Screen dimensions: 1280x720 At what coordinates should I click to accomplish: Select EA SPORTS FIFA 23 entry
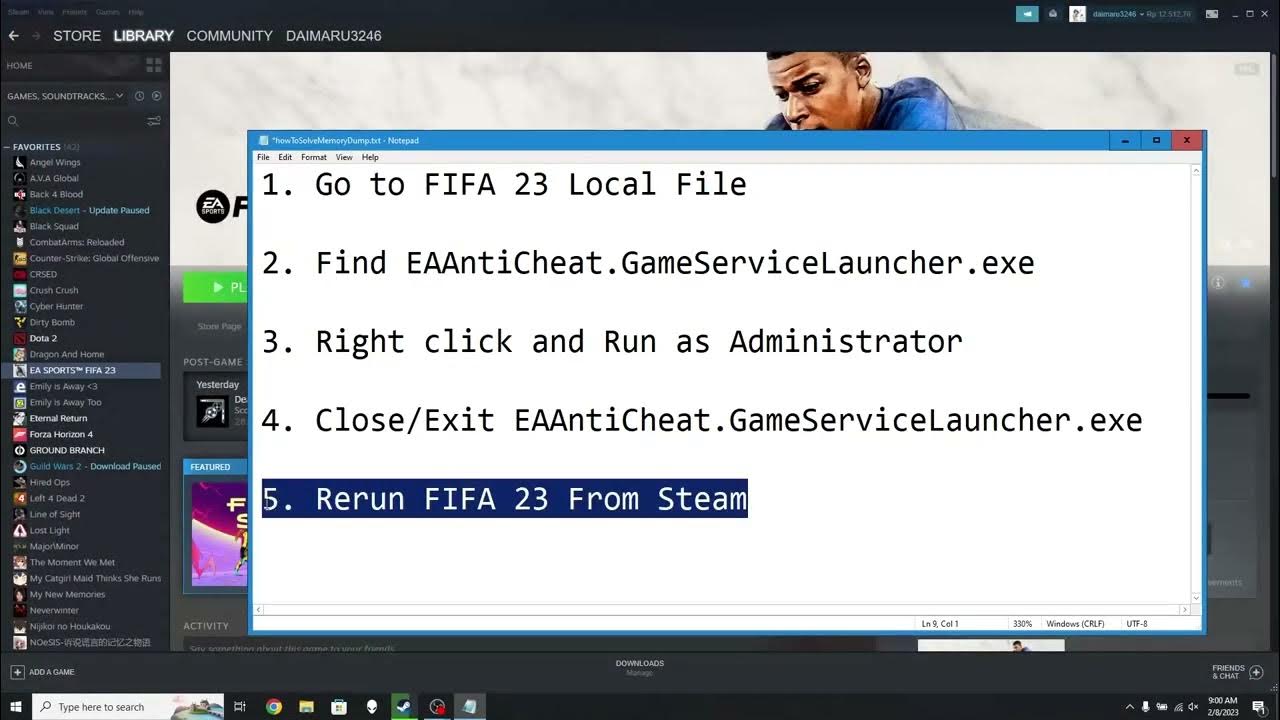point(72,370)
